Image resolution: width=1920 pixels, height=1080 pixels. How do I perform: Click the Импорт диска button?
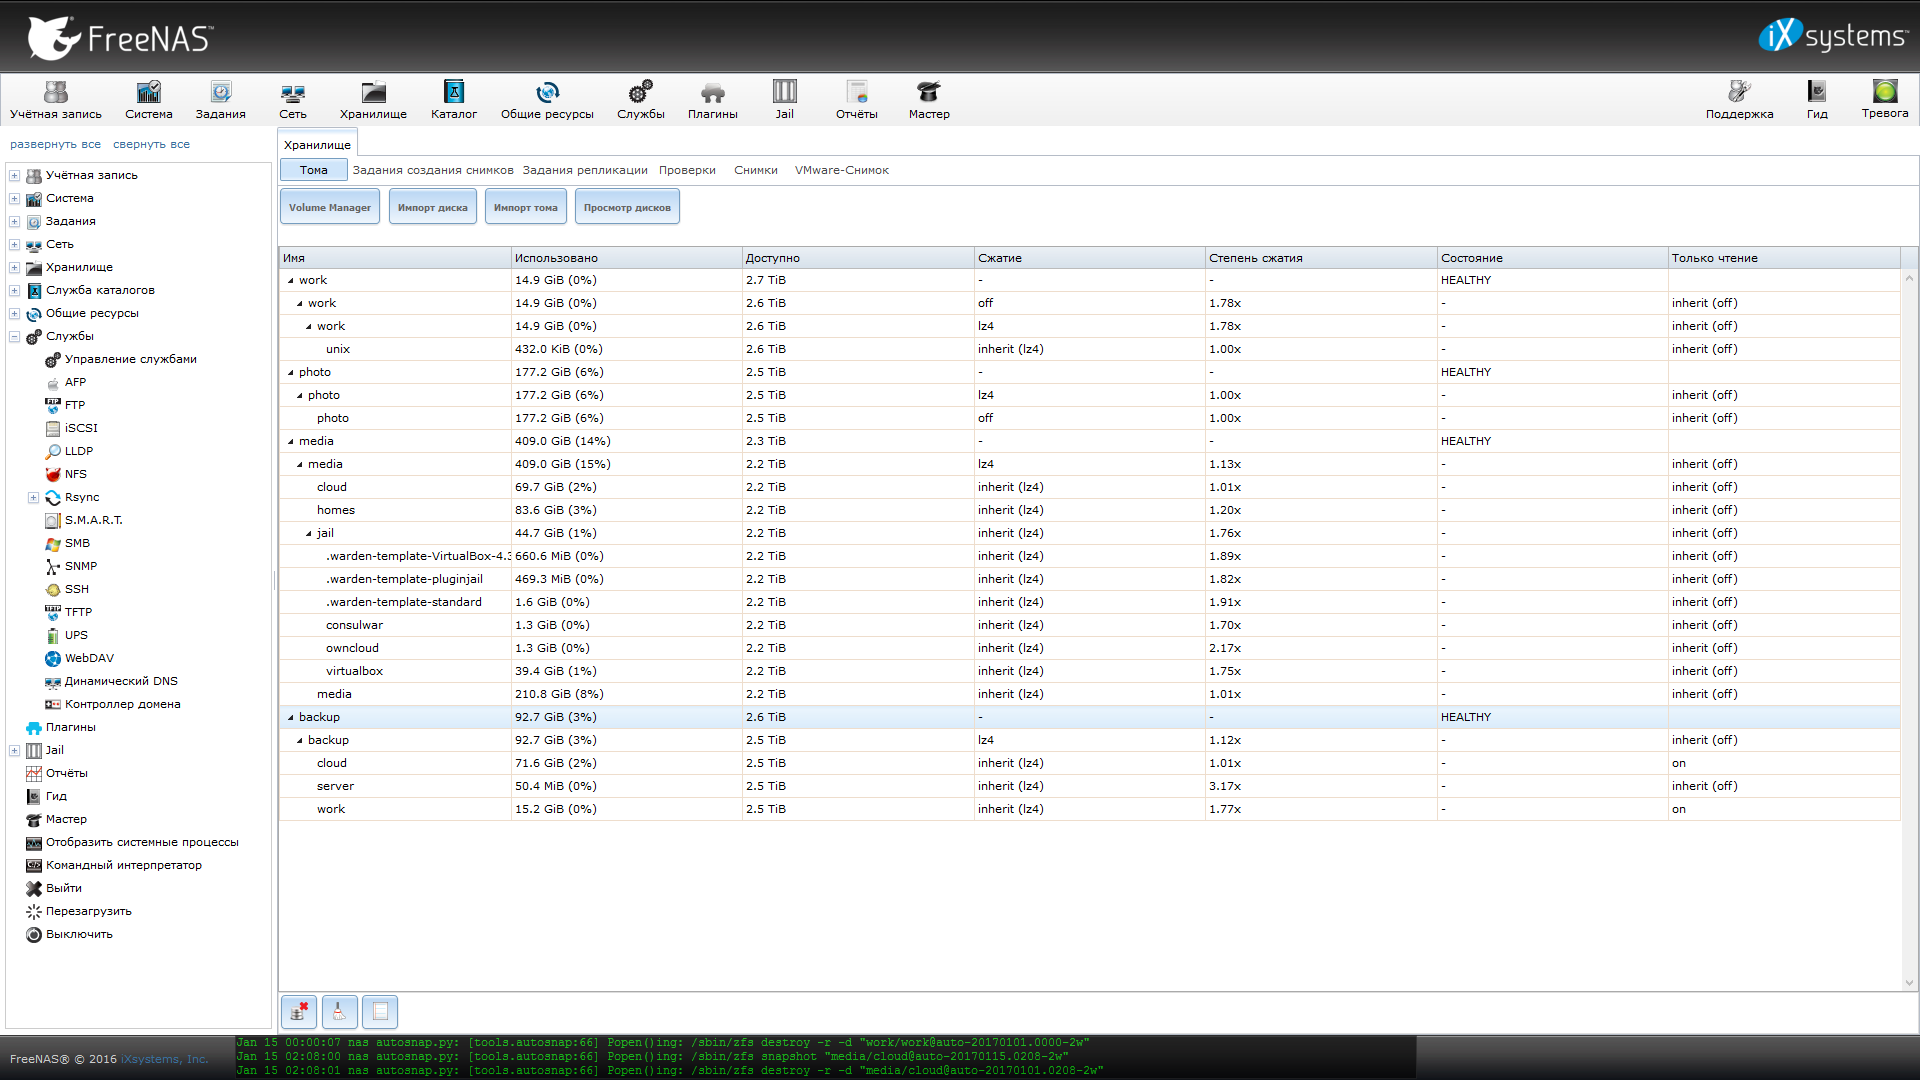pyautogui.click(x=433, y=207)
